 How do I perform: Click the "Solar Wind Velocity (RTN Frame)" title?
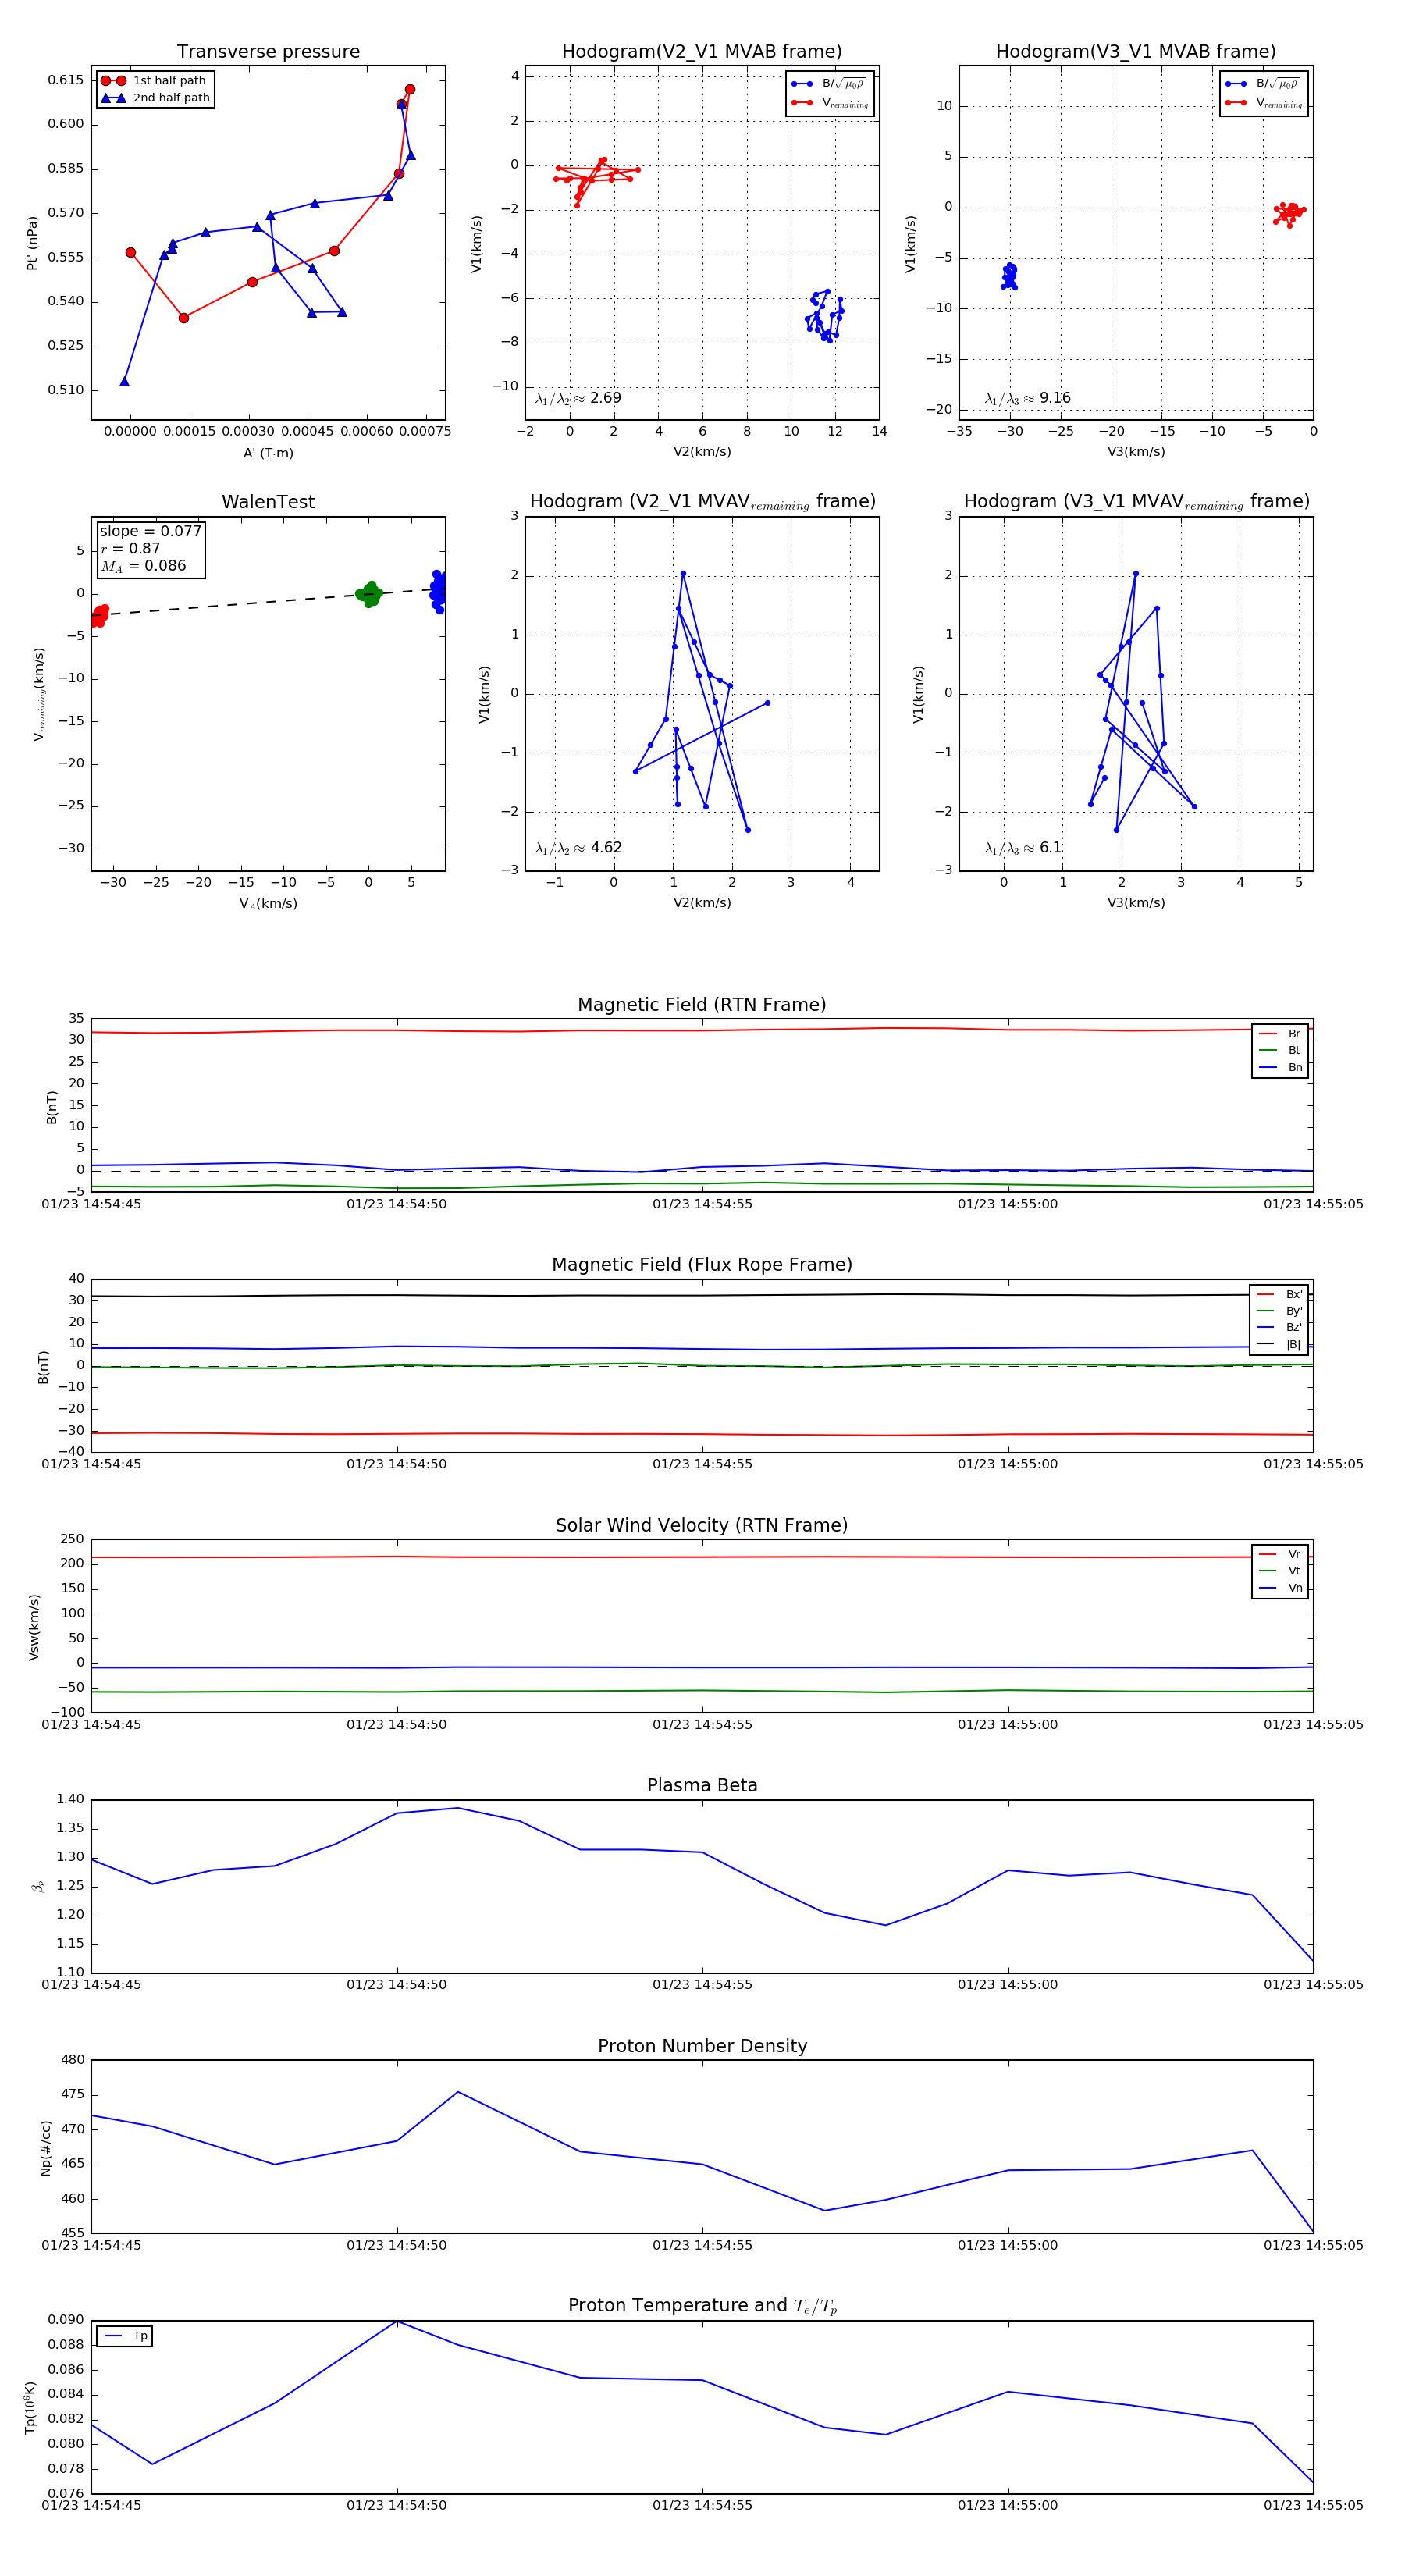[x=702, y=1525]
